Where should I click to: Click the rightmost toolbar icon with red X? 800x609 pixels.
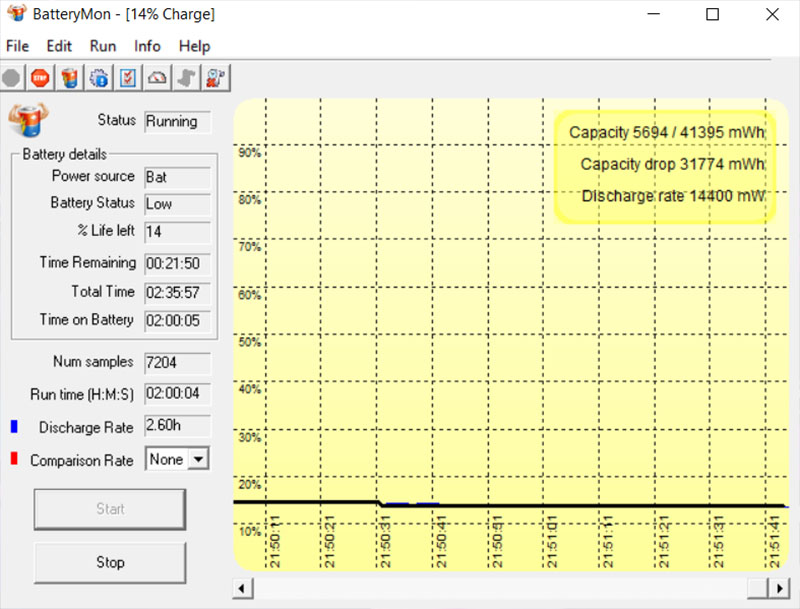point(215,77)
